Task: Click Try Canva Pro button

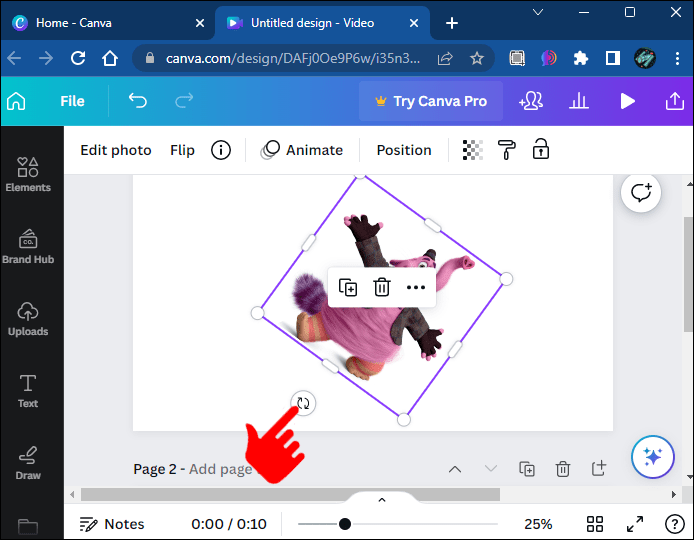Action: click(x=431, y=101)
